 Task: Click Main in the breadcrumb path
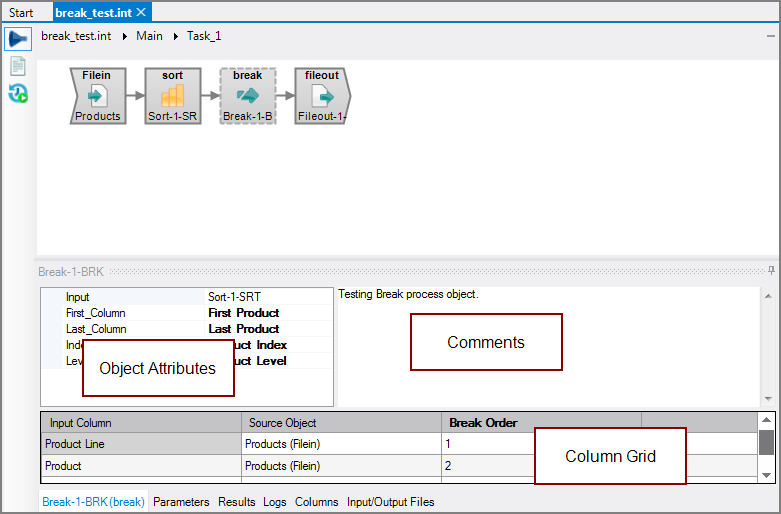click(149, 36)
